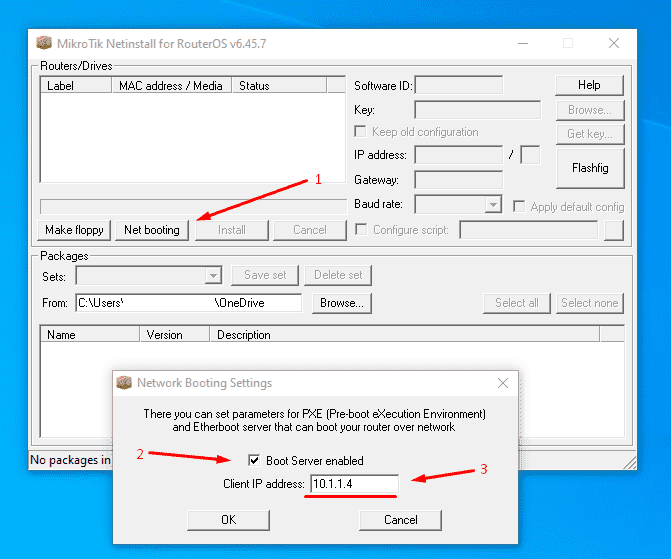Click the MikroTik Netinstall title icon
This screenshot has width=671, height=559.
[x=44, y=43]
